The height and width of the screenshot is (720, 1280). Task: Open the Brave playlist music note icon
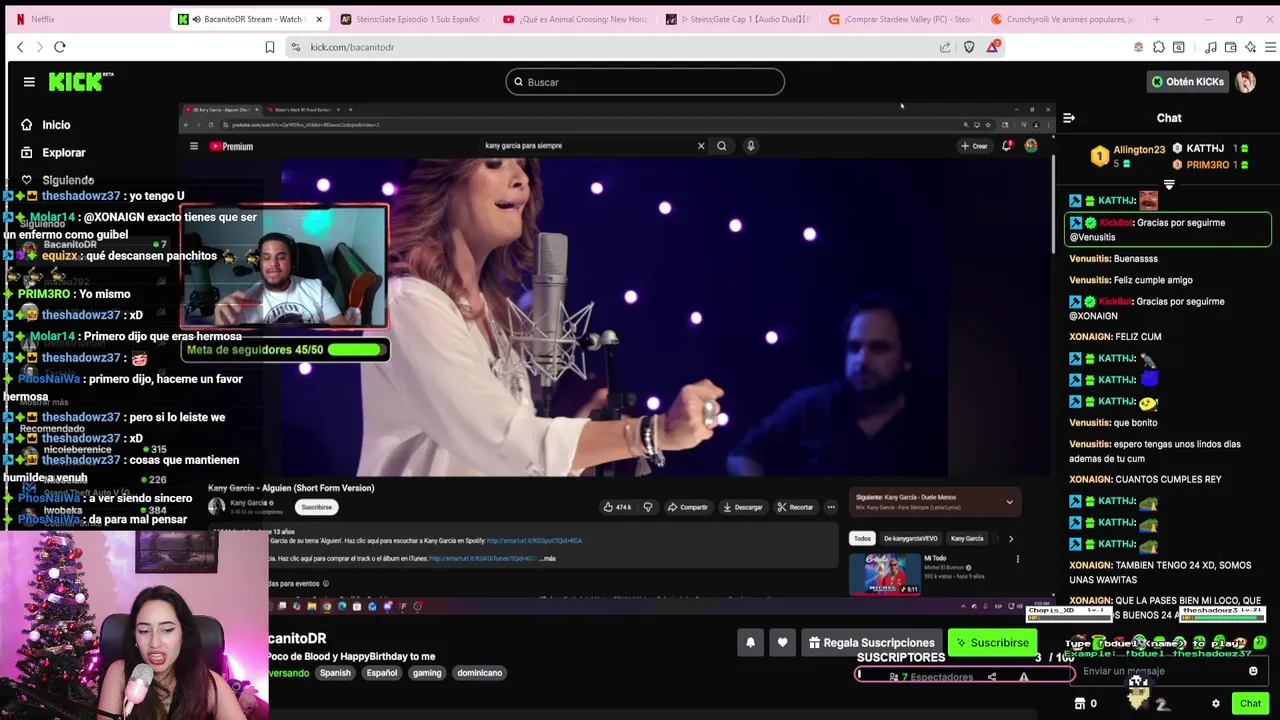click(1211, 47)
